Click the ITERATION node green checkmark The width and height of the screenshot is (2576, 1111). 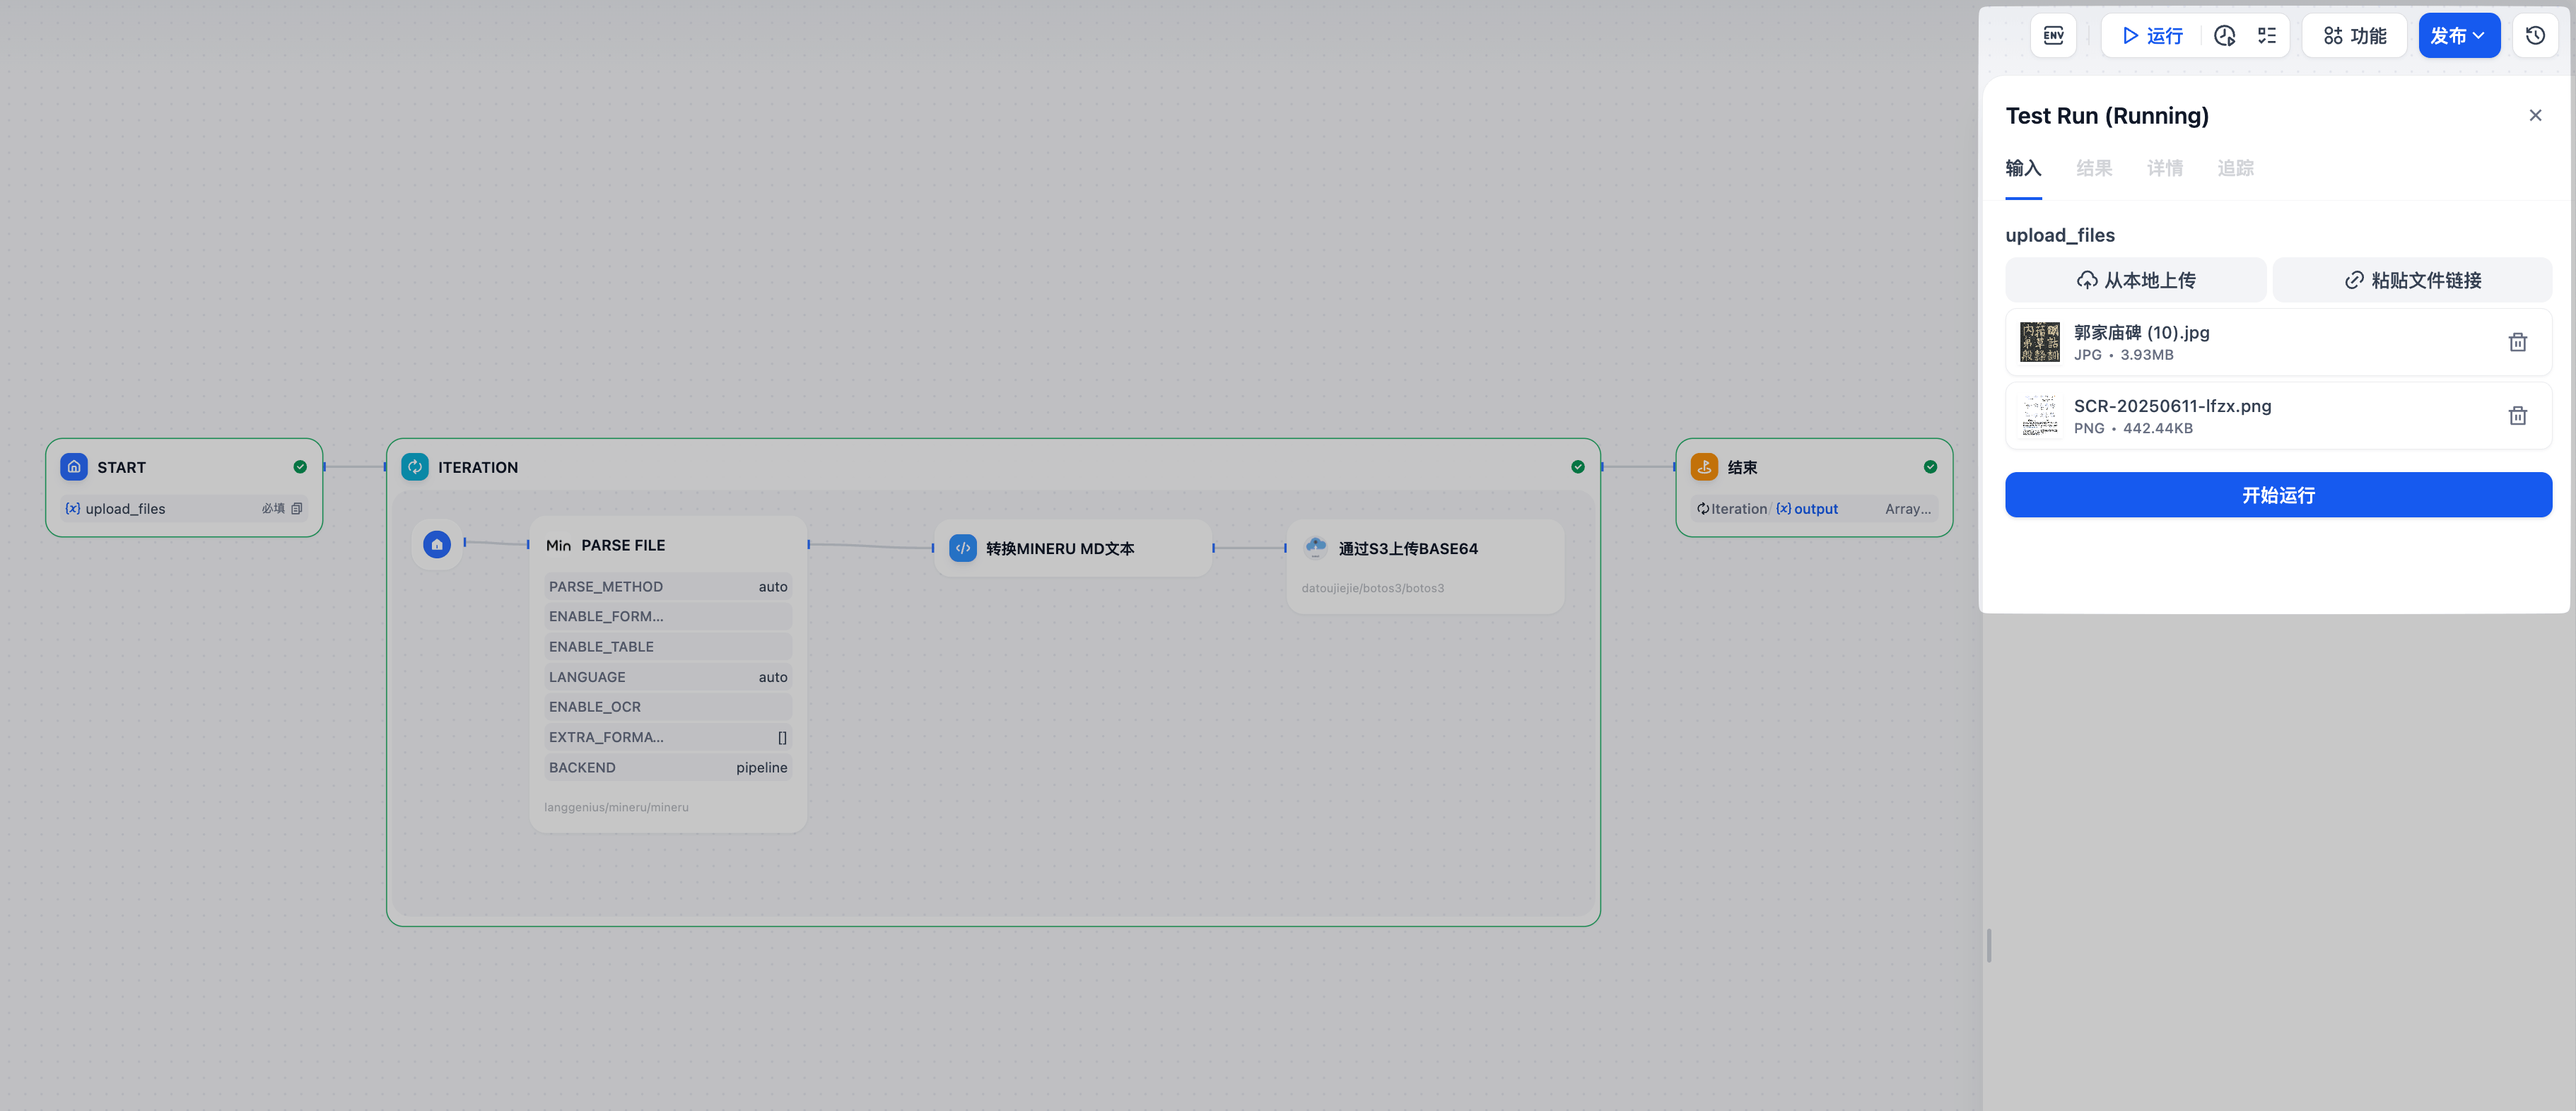tap(1577, 467)
